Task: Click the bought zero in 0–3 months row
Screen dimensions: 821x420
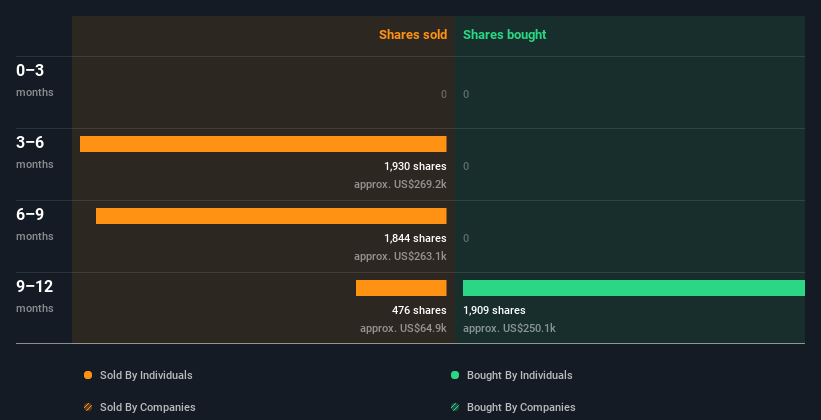Action: click(x=466, y=94)
